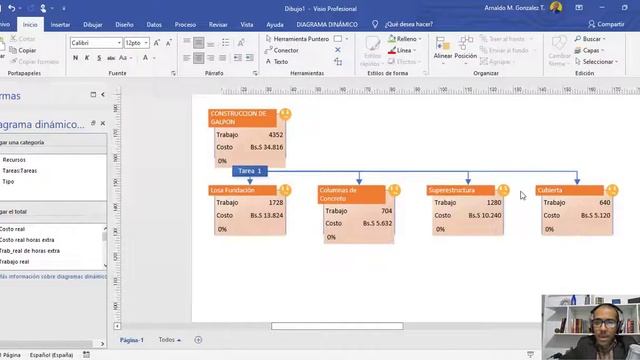
Task: Apply font color with the A button
Action: coord(145,58)
